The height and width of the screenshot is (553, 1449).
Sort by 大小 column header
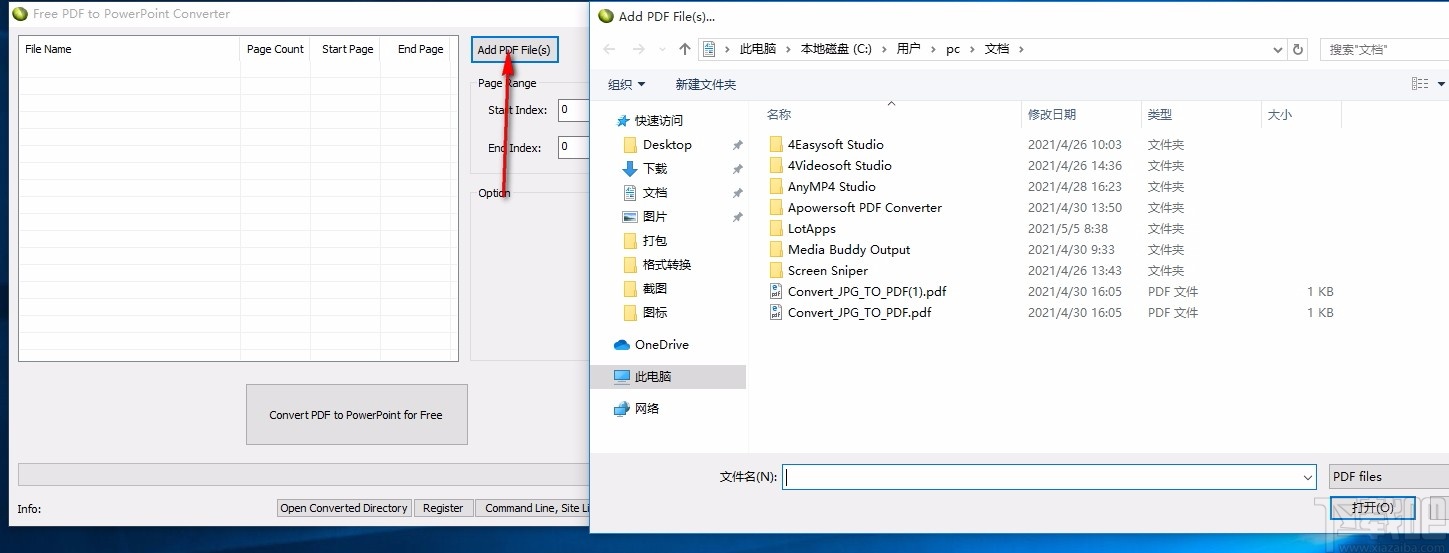tap(1280, 115)
